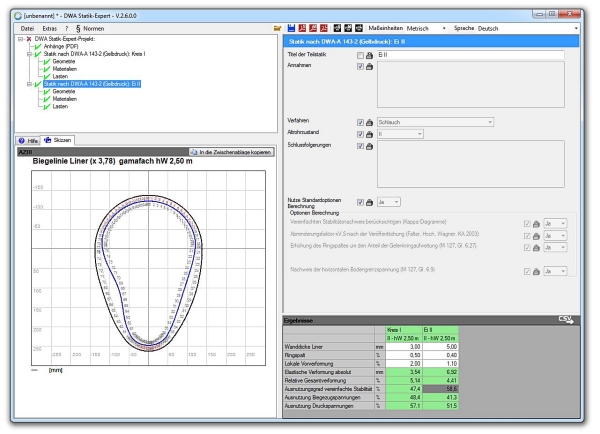Click the blue save disk icon
Viewport: 600px width, 434px height.
[289, 29]
